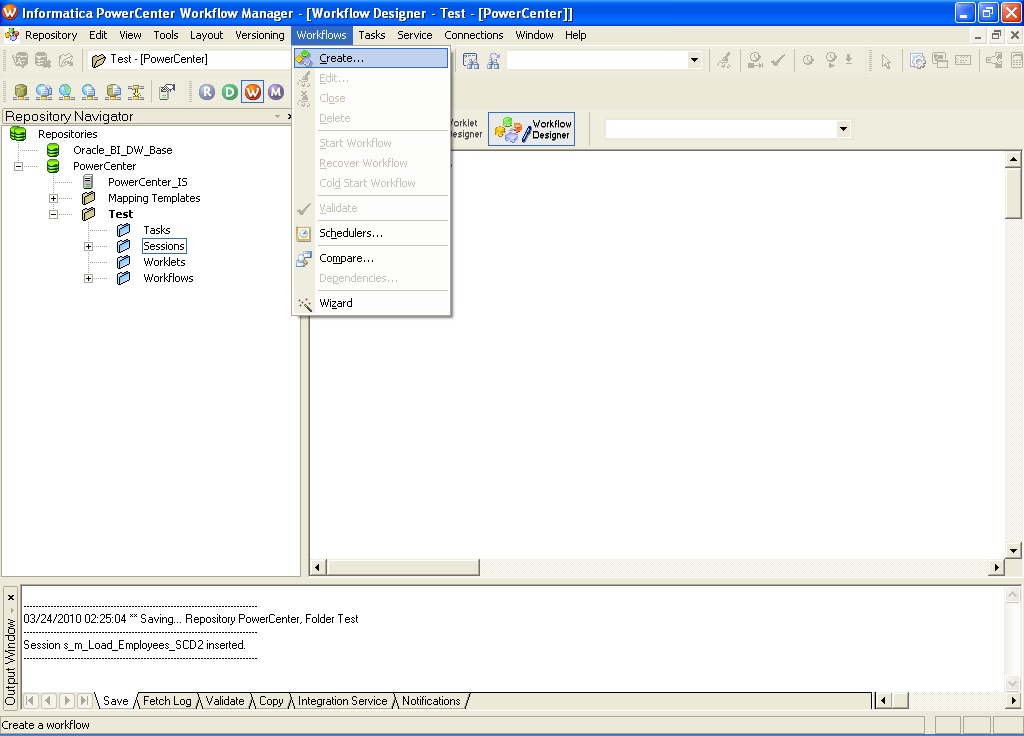
Task: Expand the Workflows tree node
Action: coord(88,279)
